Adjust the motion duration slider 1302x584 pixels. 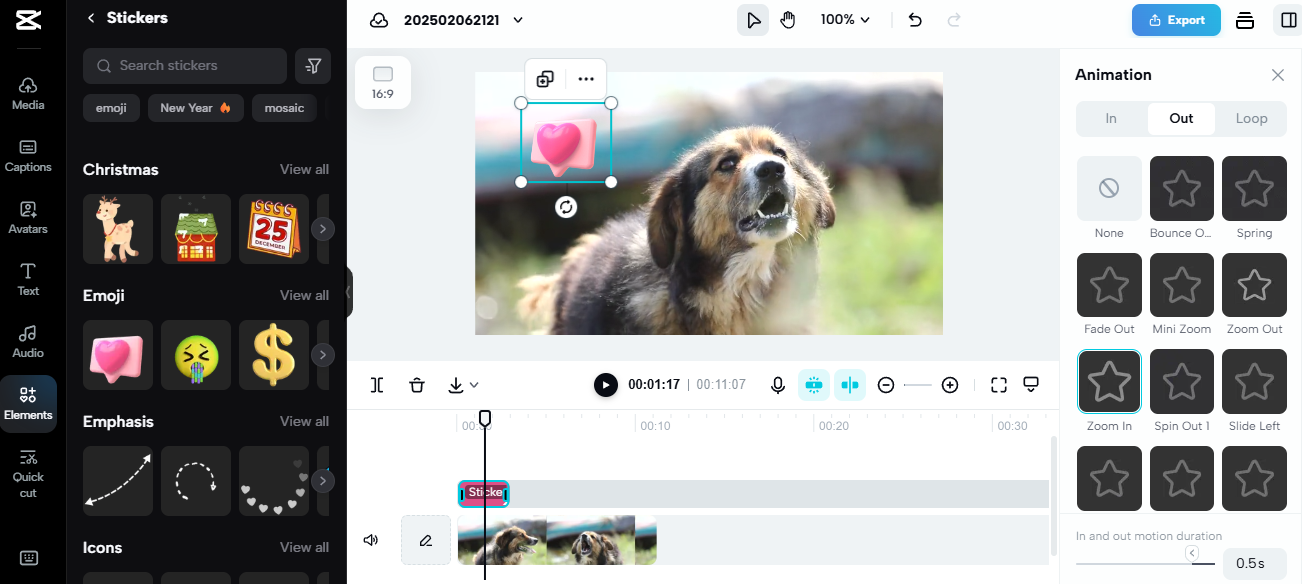(x=1192, y=554)
